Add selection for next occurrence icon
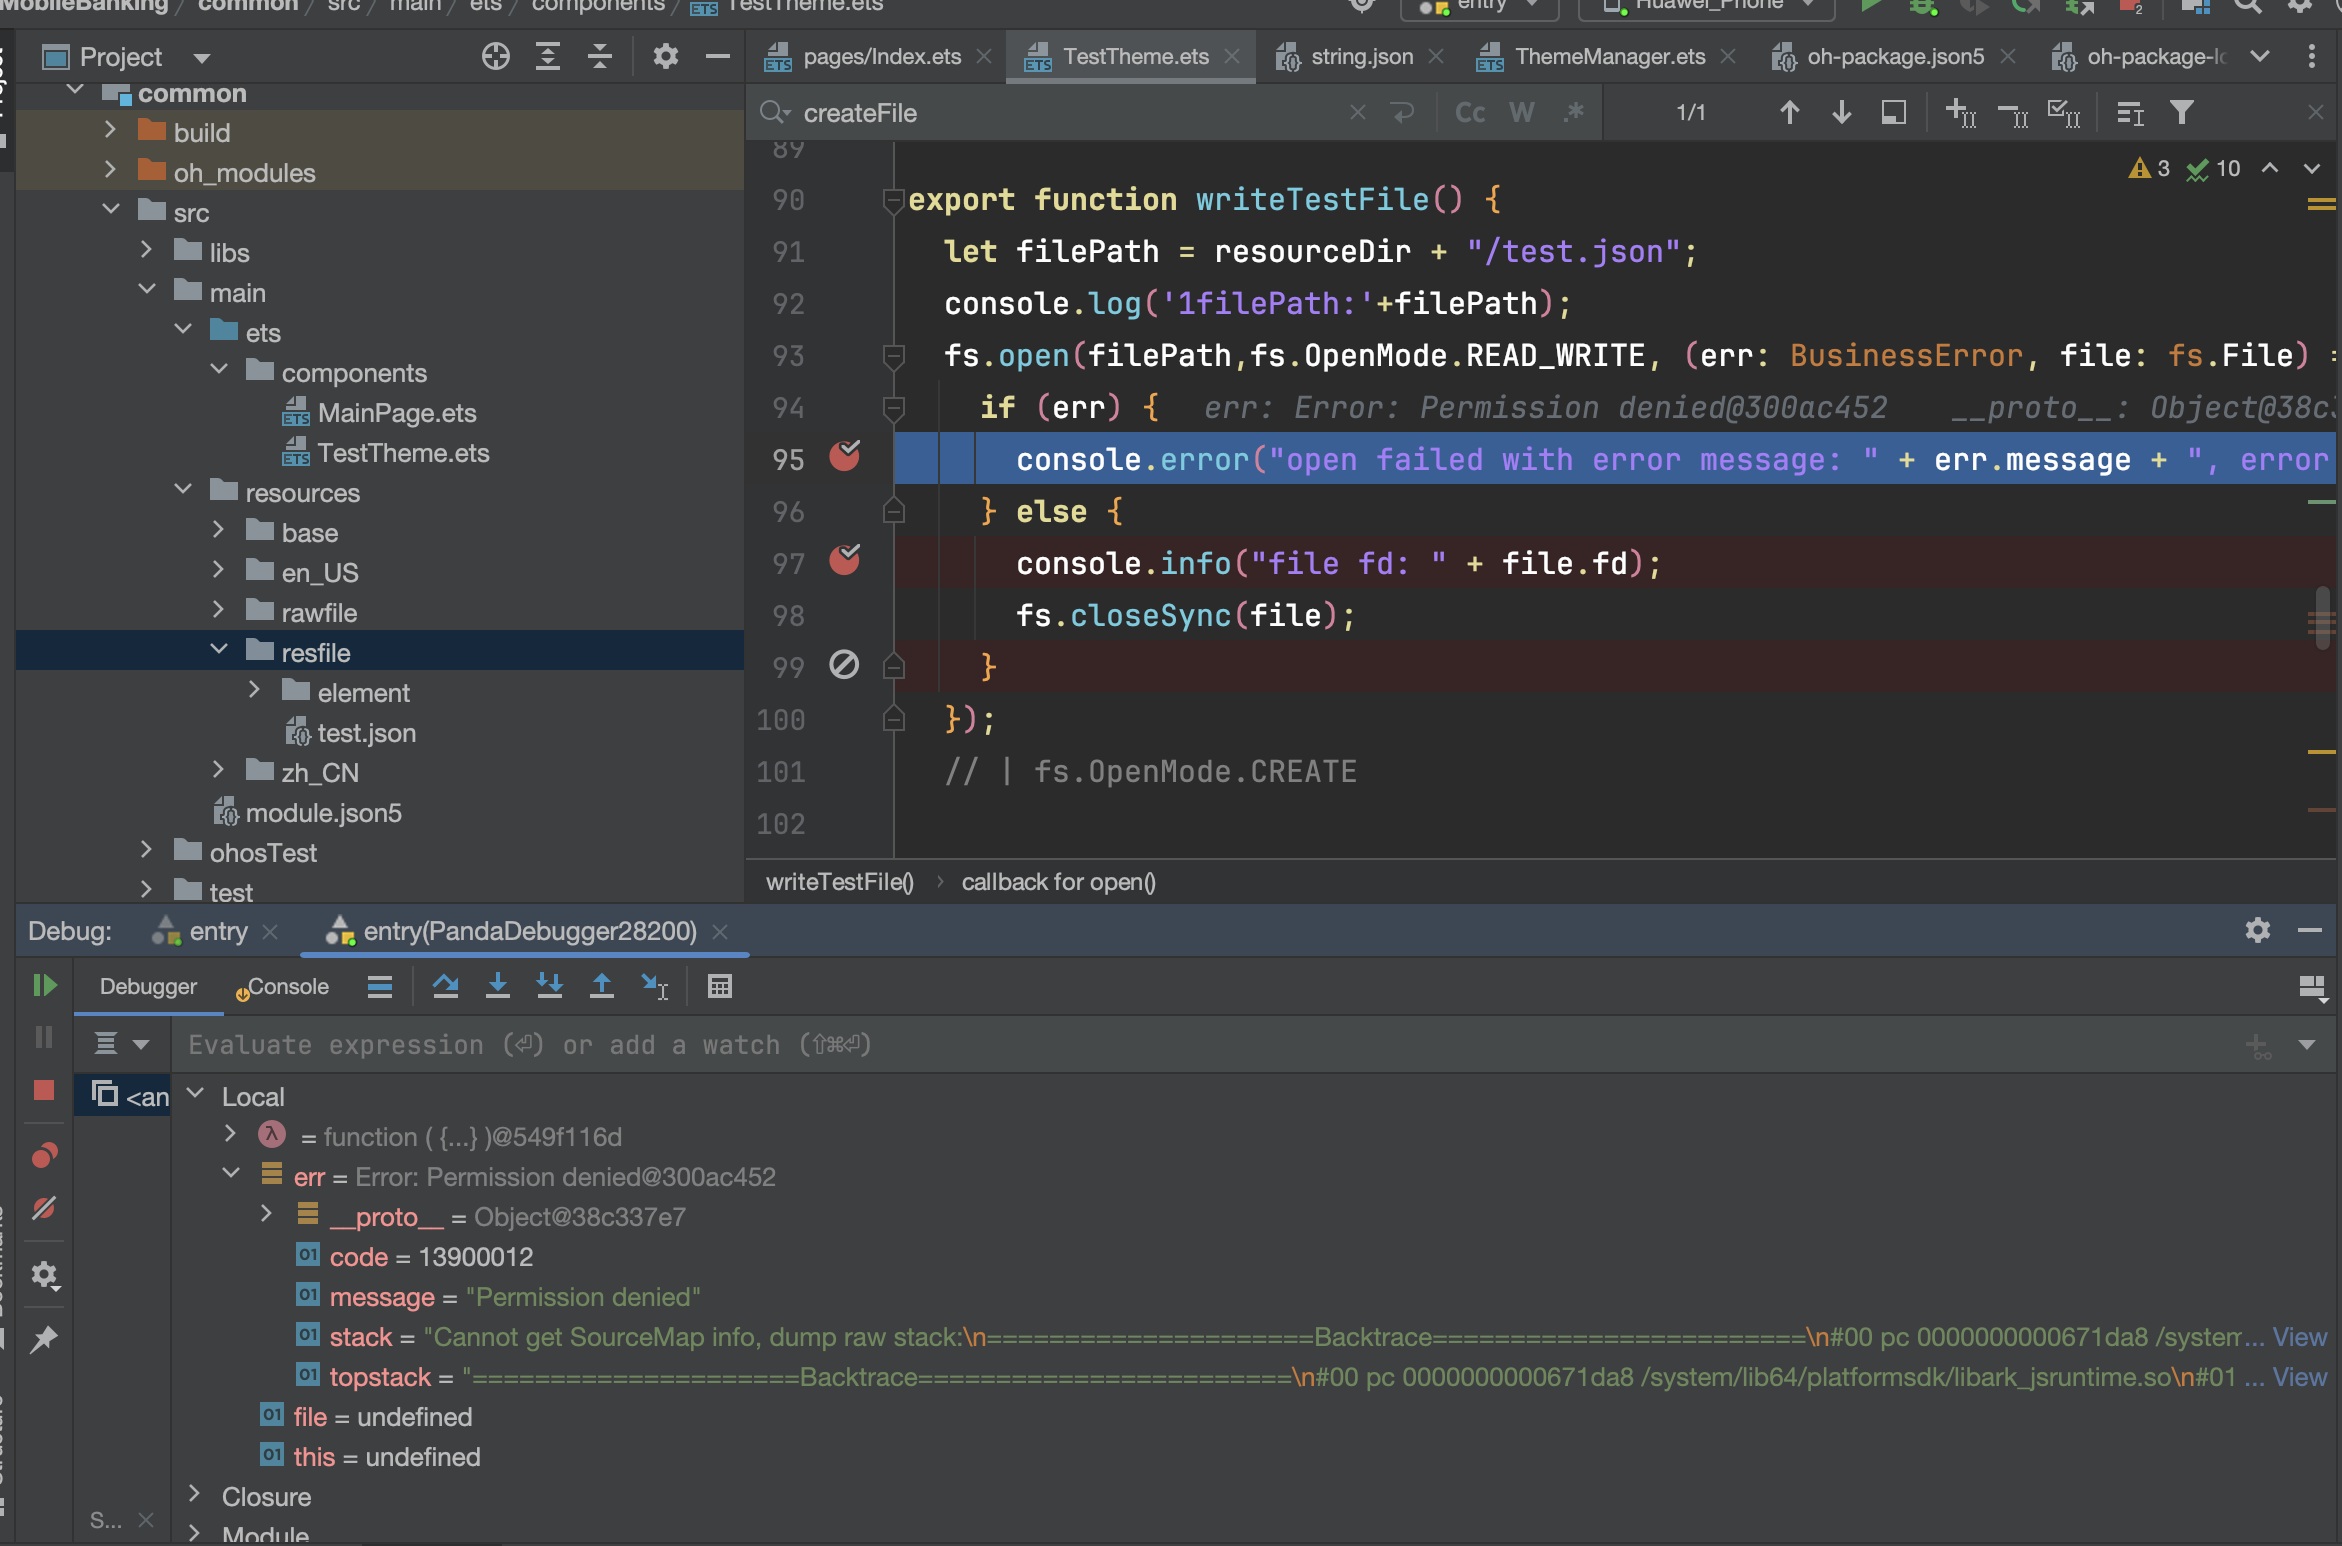 click(1961, 113)
